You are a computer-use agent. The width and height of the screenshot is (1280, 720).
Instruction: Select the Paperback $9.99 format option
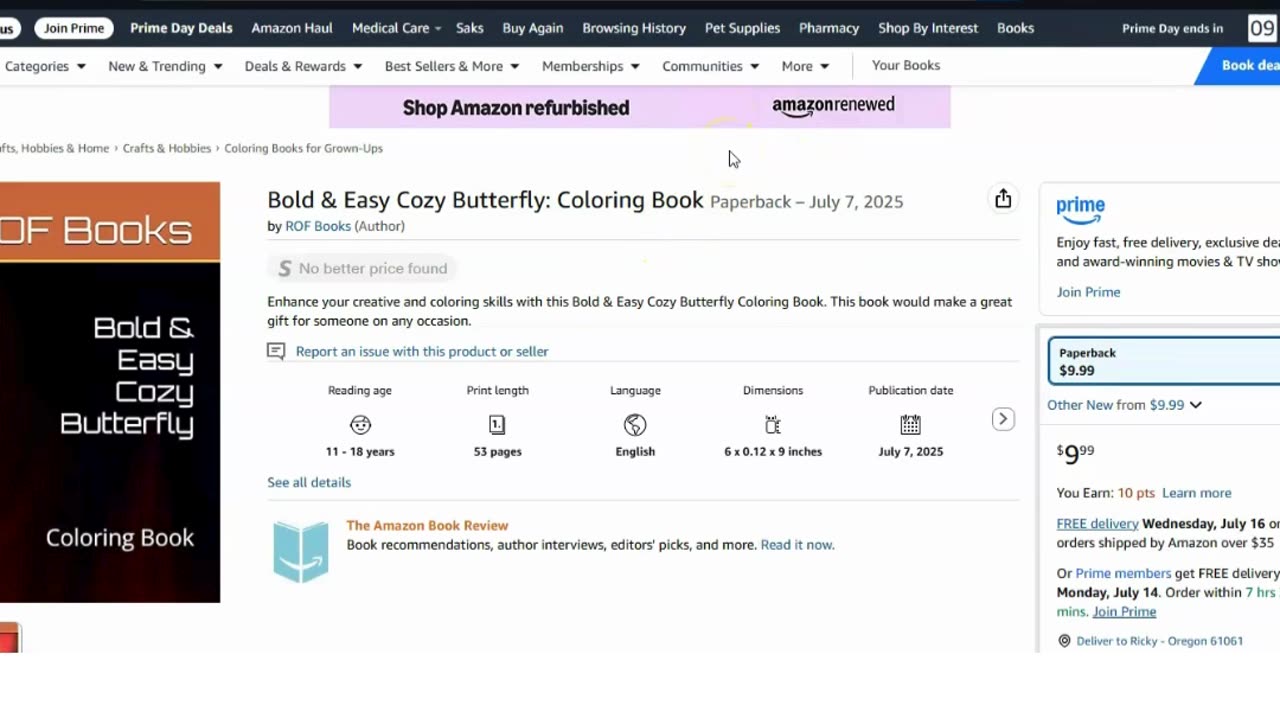click(1165, 361)
